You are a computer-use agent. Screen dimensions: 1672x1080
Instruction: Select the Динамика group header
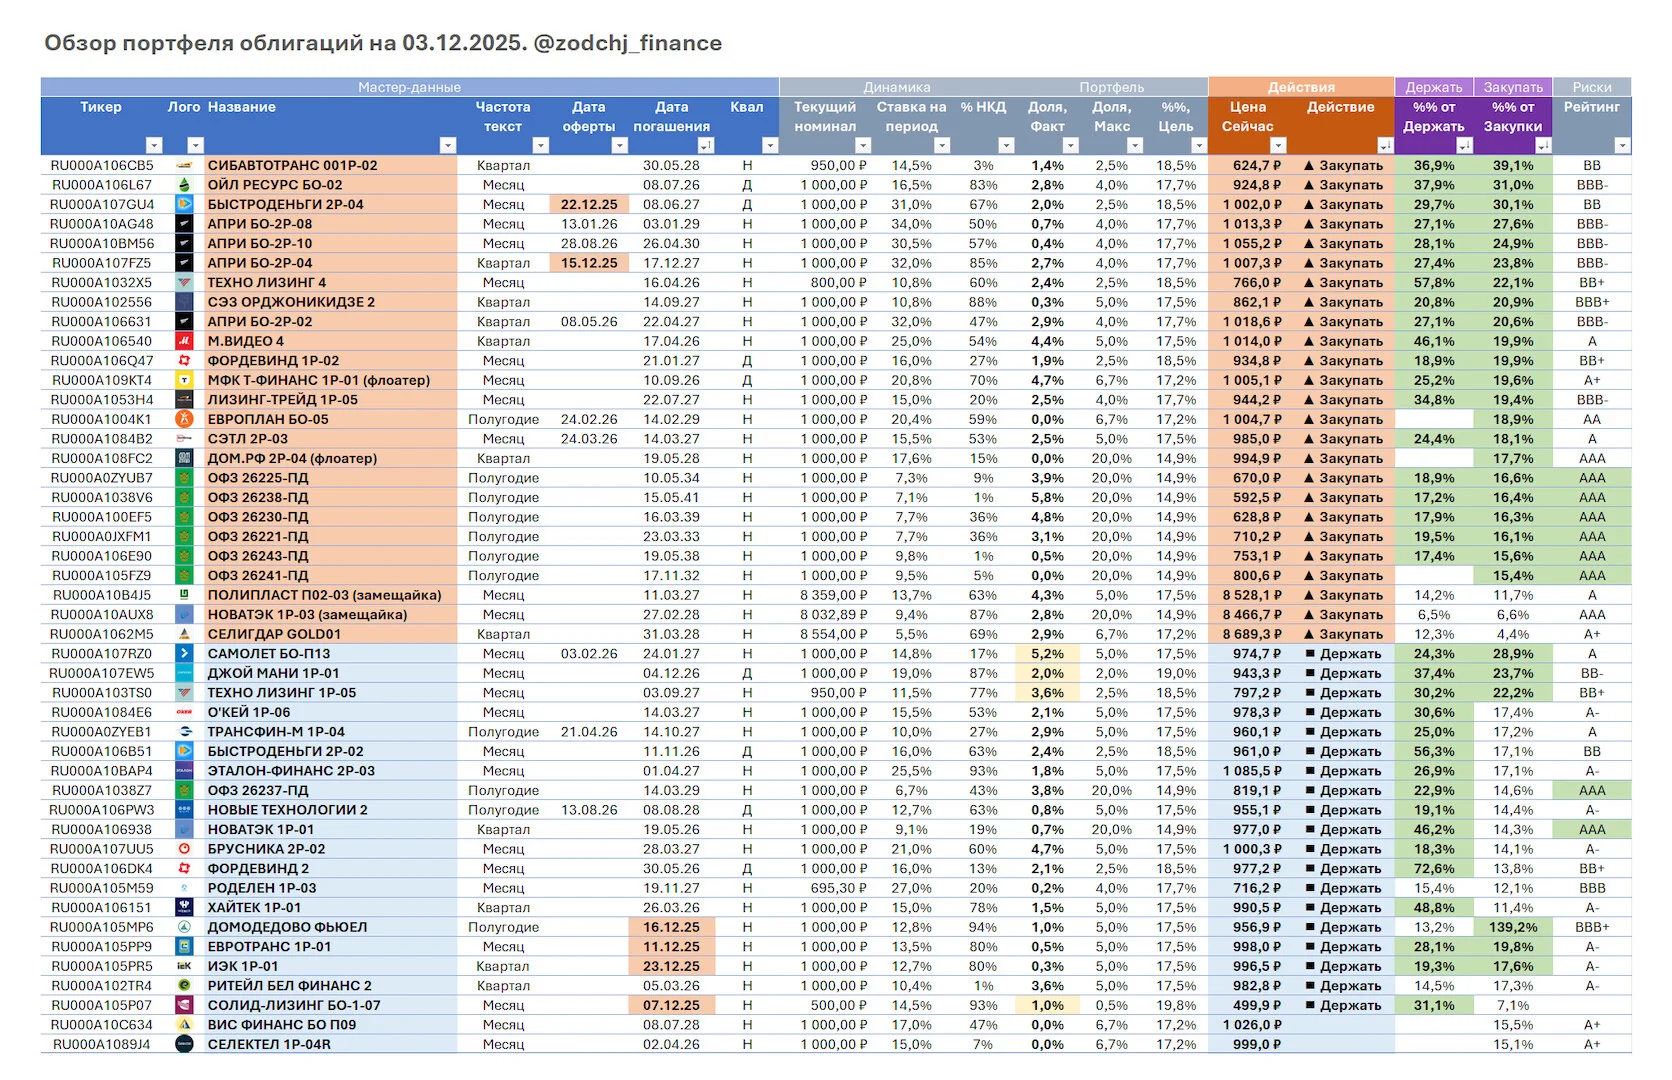(897, 87)
